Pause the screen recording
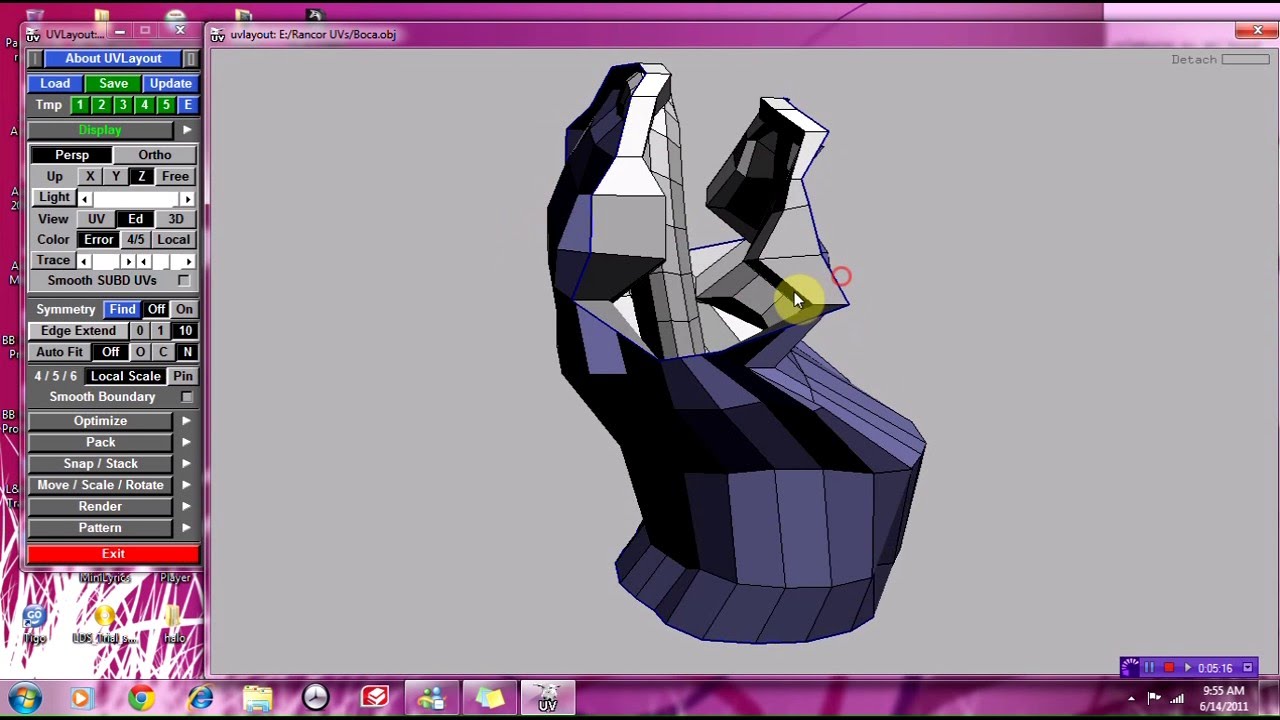 [1149, 668]
